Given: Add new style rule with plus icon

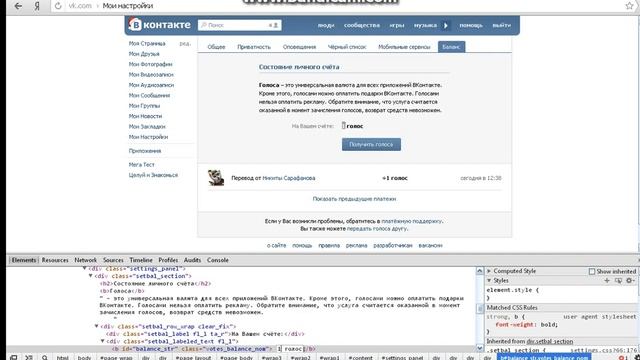Looking at the screenshot, I should coord(607,280).
